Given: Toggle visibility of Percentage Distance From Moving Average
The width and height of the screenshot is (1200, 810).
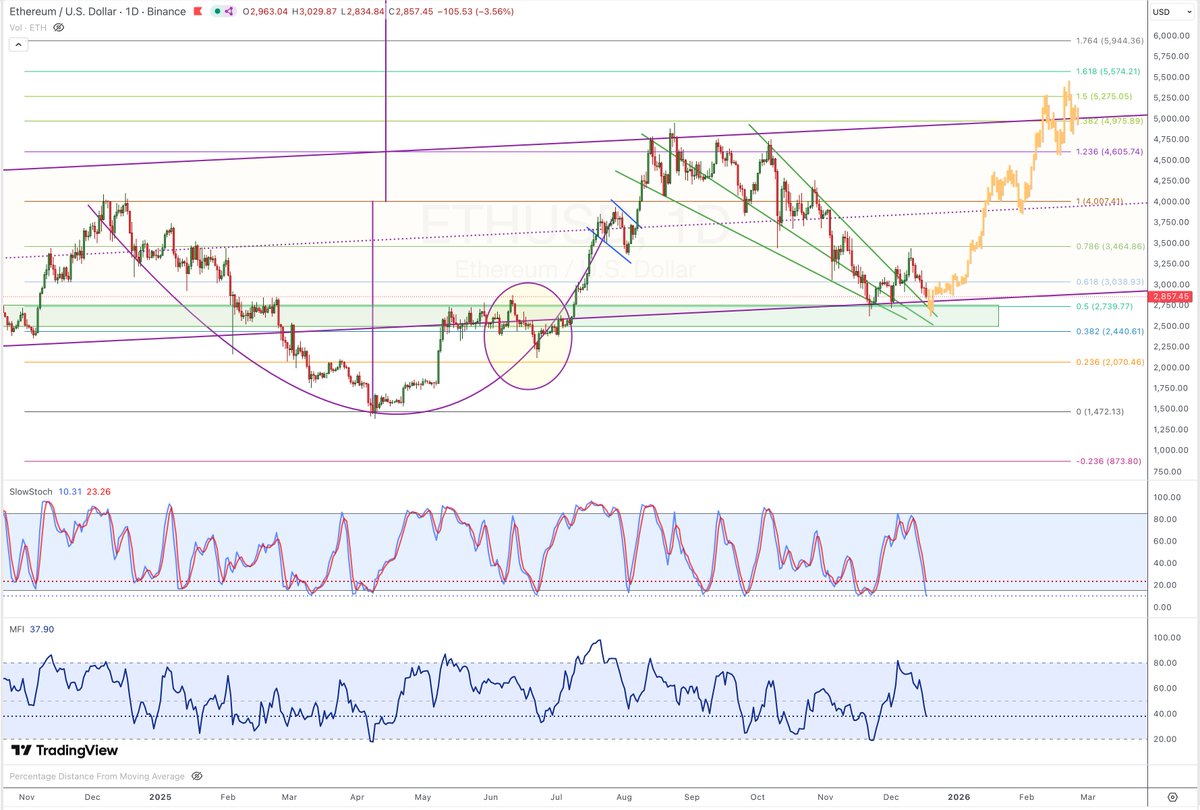Looking at the screenshot, I should coord(197,775).
